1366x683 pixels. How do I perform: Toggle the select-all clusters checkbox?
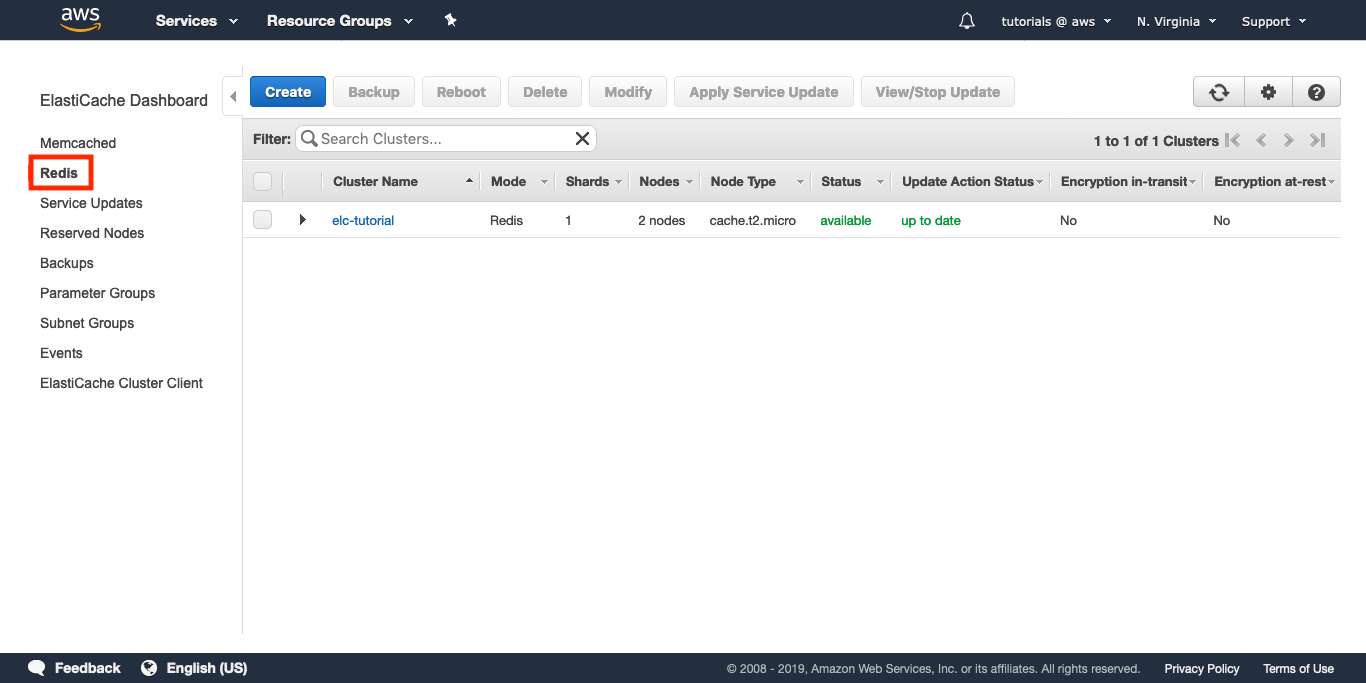coord(262,181)
